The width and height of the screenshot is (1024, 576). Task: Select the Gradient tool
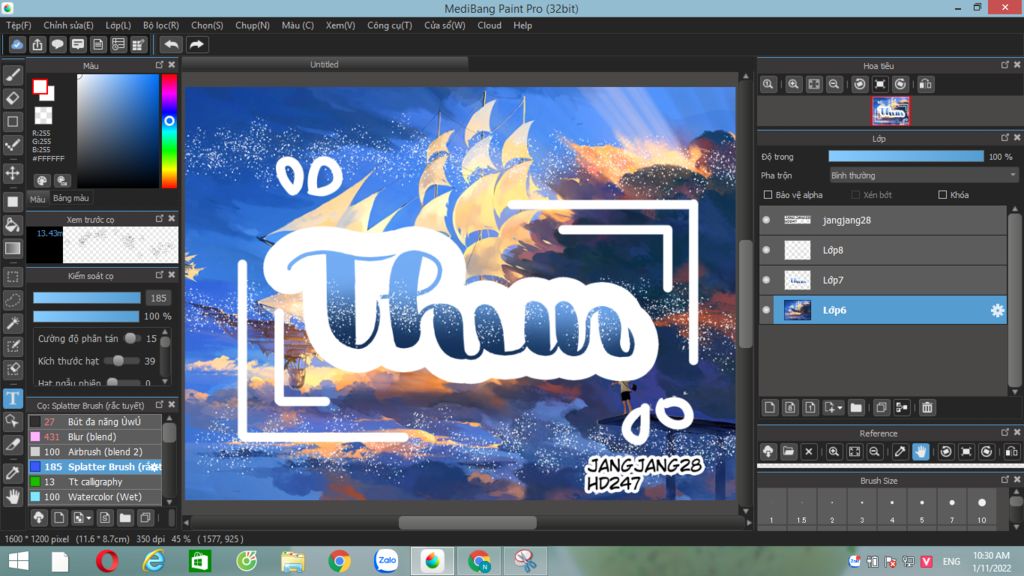(x=12, y=248)
